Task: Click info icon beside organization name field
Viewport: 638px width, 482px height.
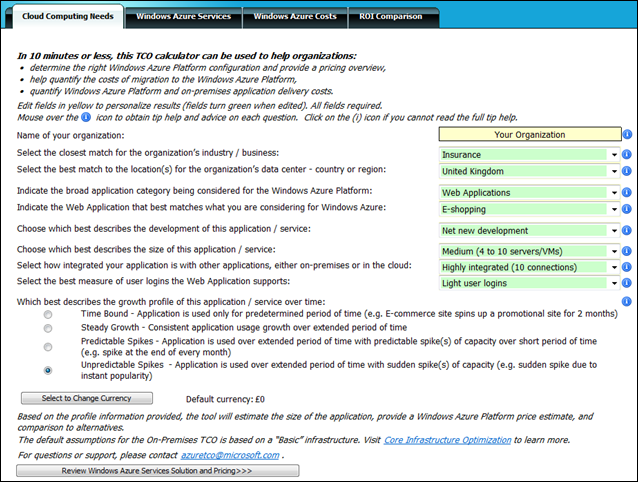Action: click(x=627, y=134)
